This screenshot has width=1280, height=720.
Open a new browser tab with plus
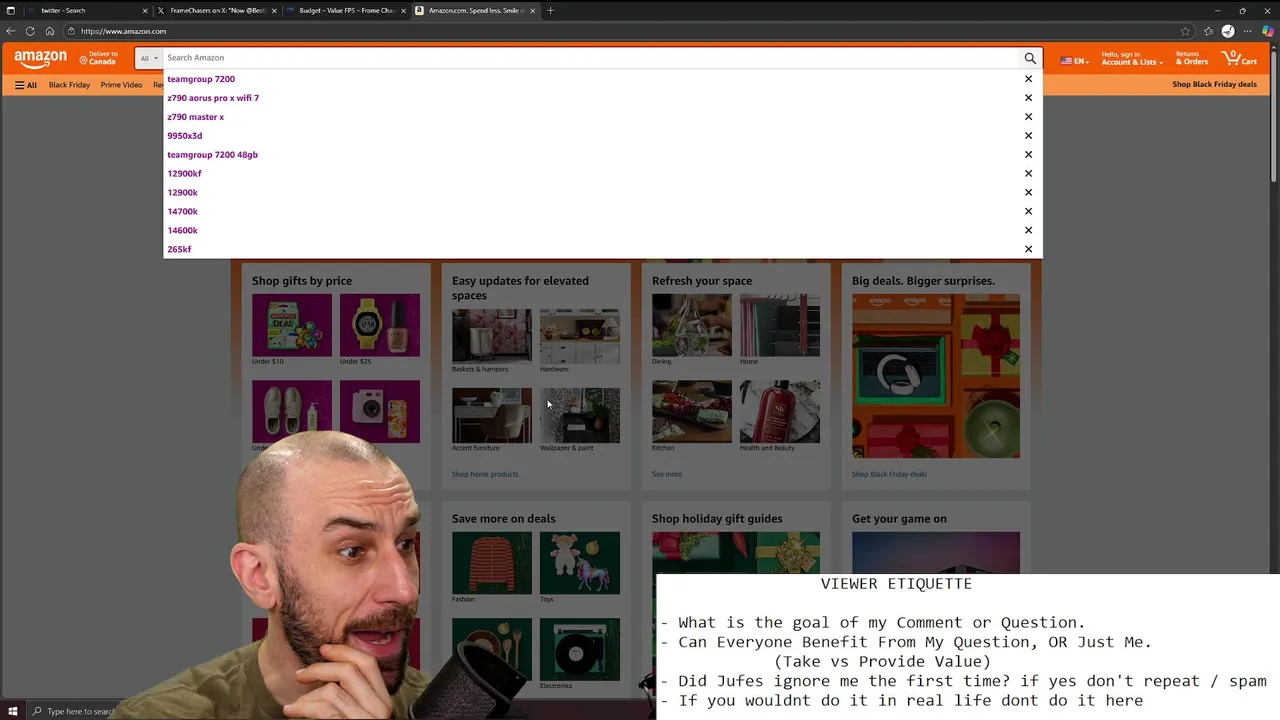click(550, 10)
